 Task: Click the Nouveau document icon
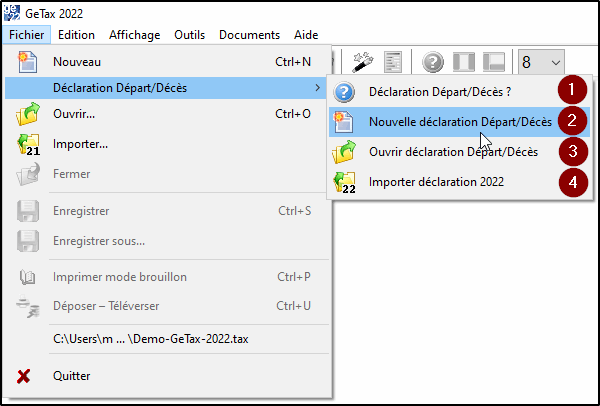tap(28, 62)
